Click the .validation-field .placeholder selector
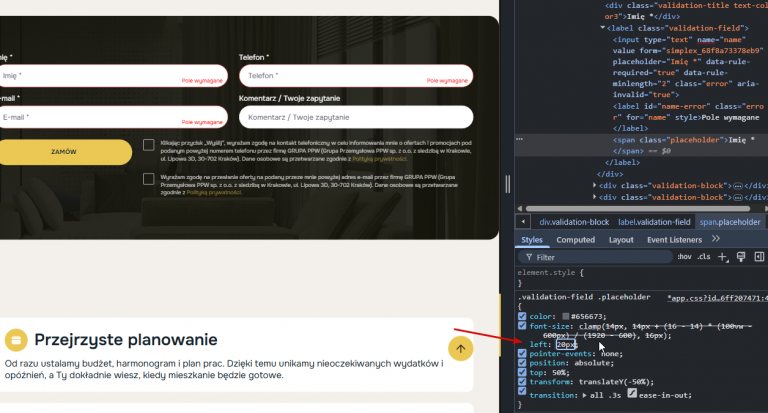Viewport: 768px width, 413px height. (584, 297)
